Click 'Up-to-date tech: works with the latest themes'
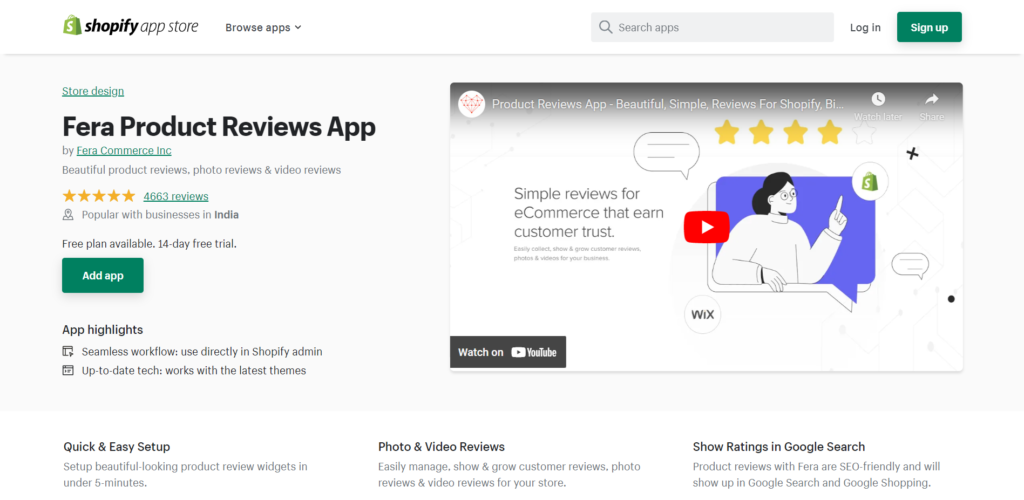The height and width of the screenshot is (500, 1024). pos(194,370)
